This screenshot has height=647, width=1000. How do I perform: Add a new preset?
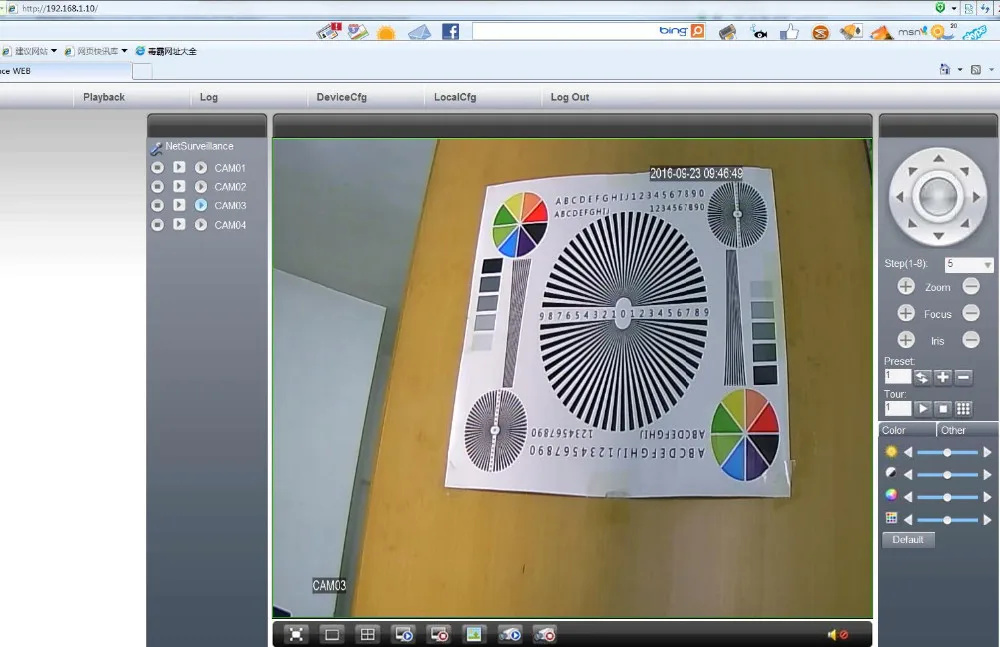(x=943, y=377)
